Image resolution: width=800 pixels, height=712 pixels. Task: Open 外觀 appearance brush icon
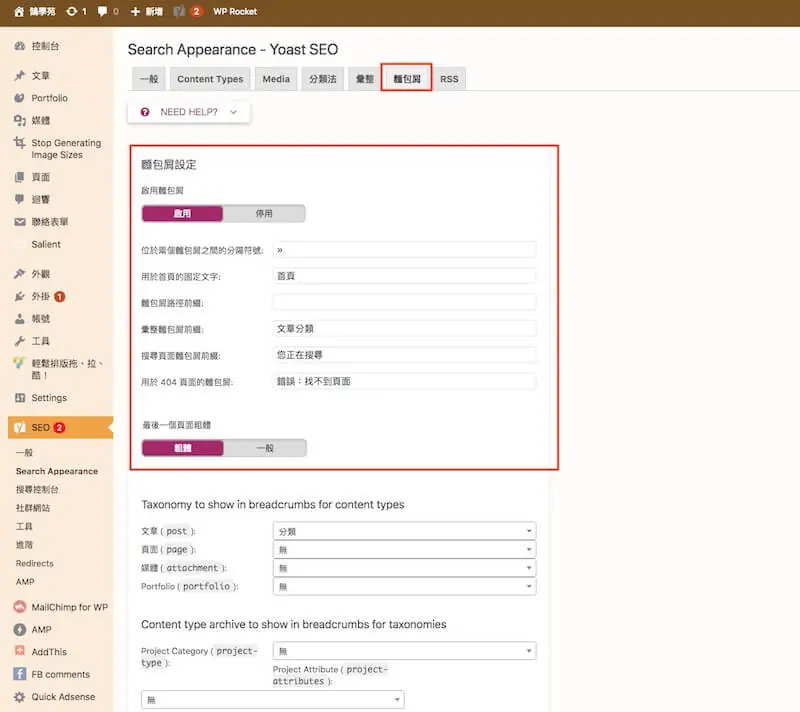[x=19, y=274]
